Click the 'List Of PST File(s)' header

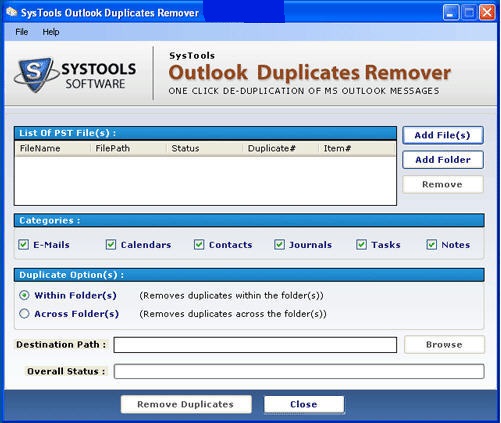pyautogui.click(x=205, y=133)
